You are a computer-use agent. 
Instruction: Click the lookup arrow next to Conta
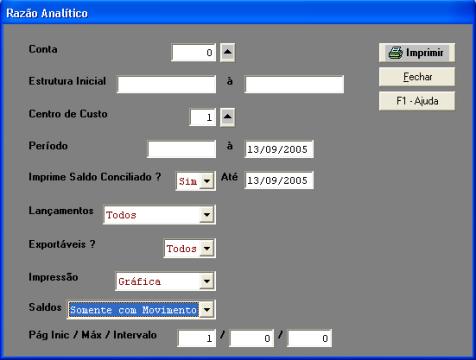click(227, 52)
